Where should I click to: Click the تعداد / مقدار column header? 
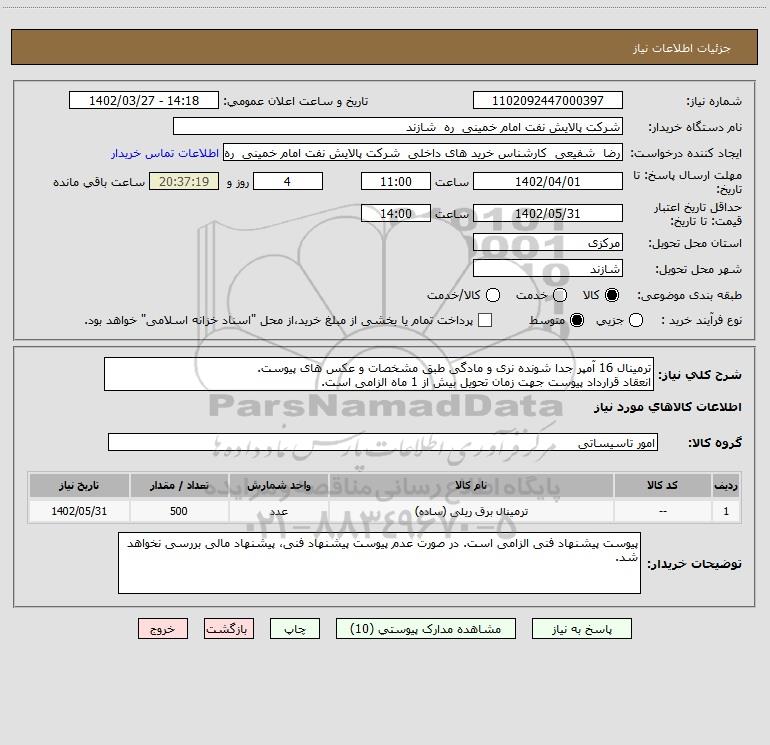179,485
